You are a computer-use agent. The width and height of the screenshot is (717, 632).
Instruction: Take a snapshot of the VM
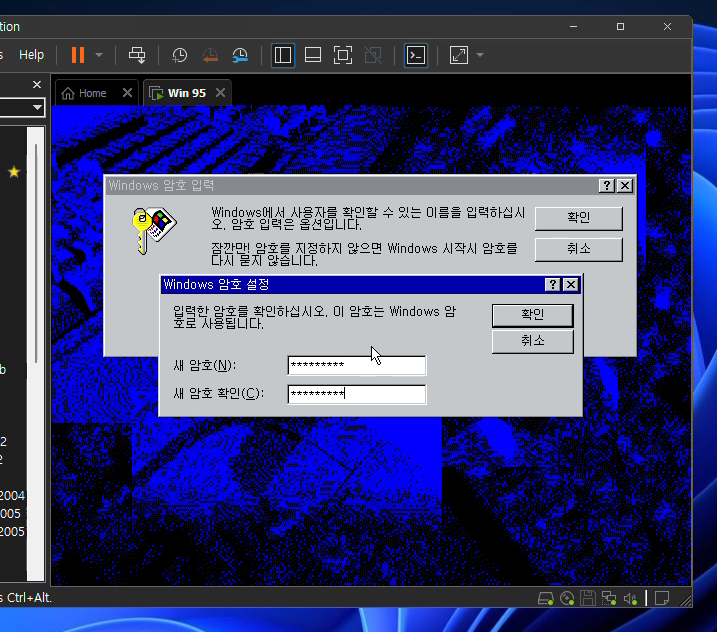point(180,55)
